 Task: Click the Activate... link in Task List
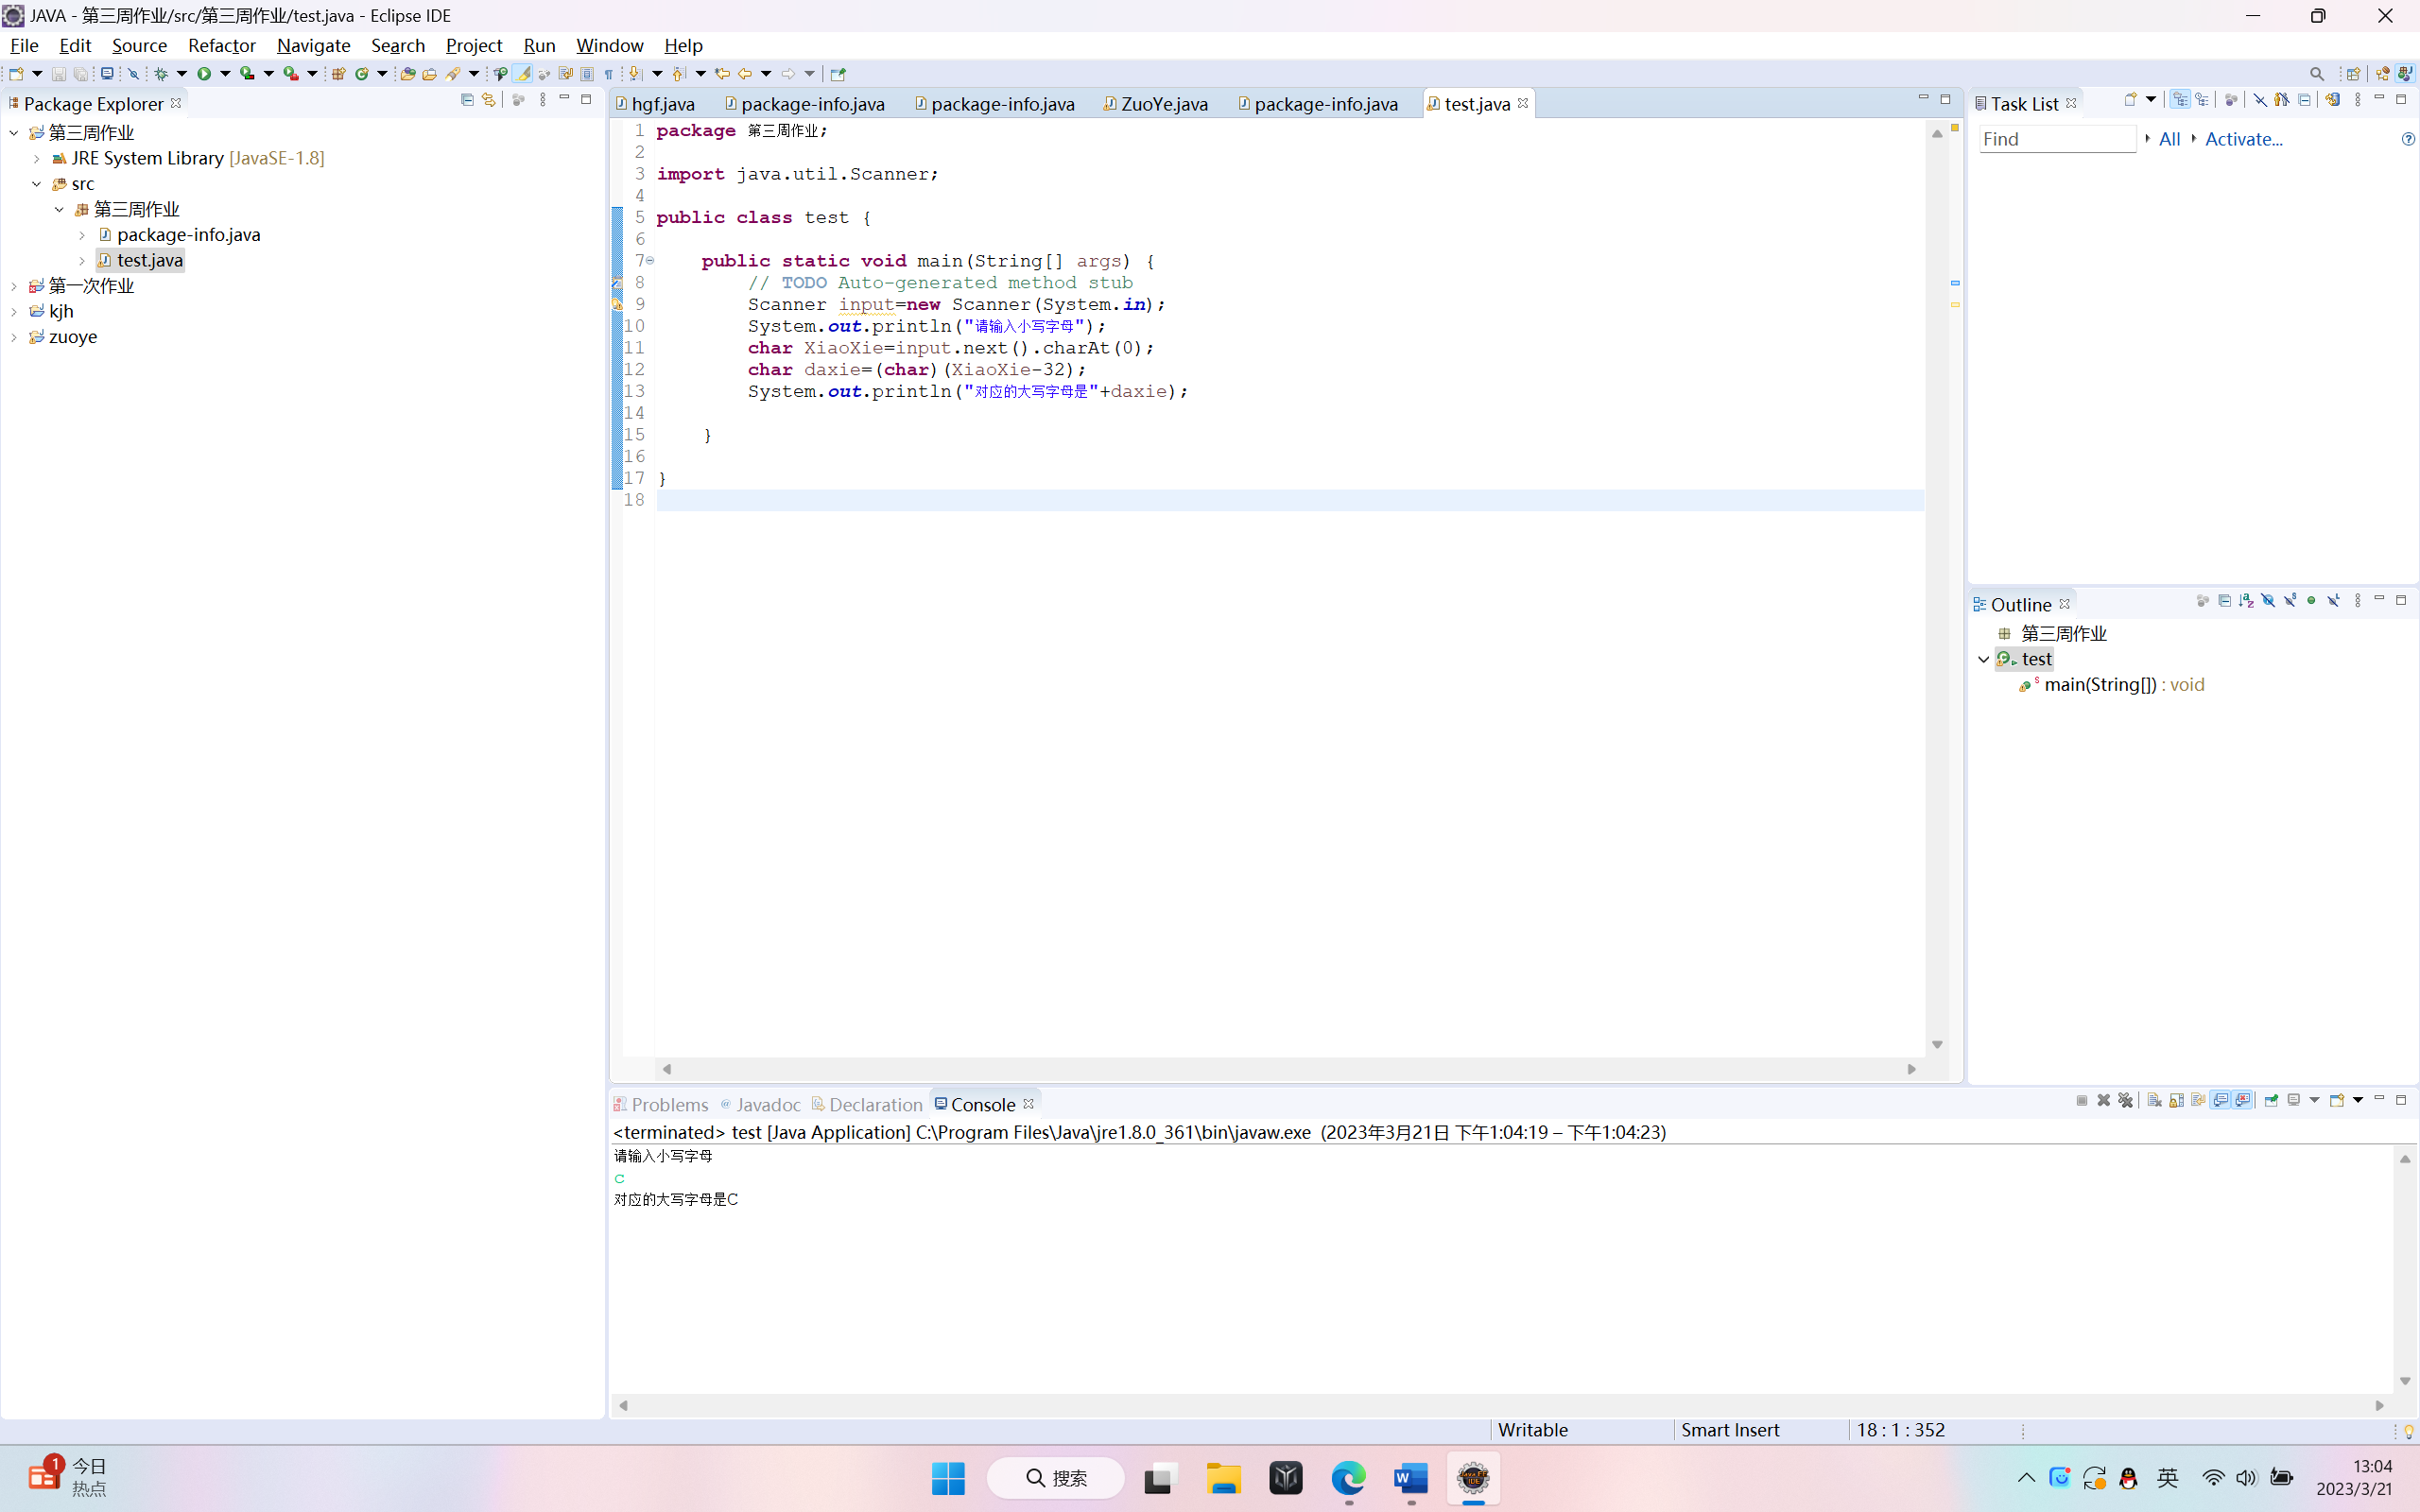(x=2243, y=139)
